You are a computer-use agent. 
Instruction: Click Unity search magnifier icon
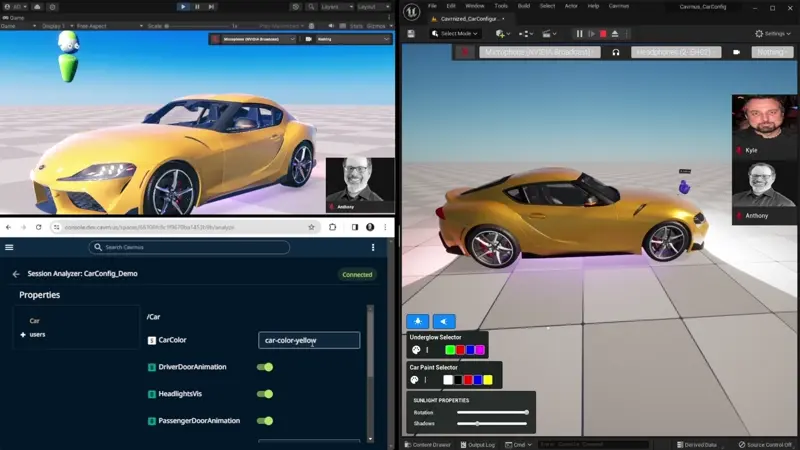311,7
